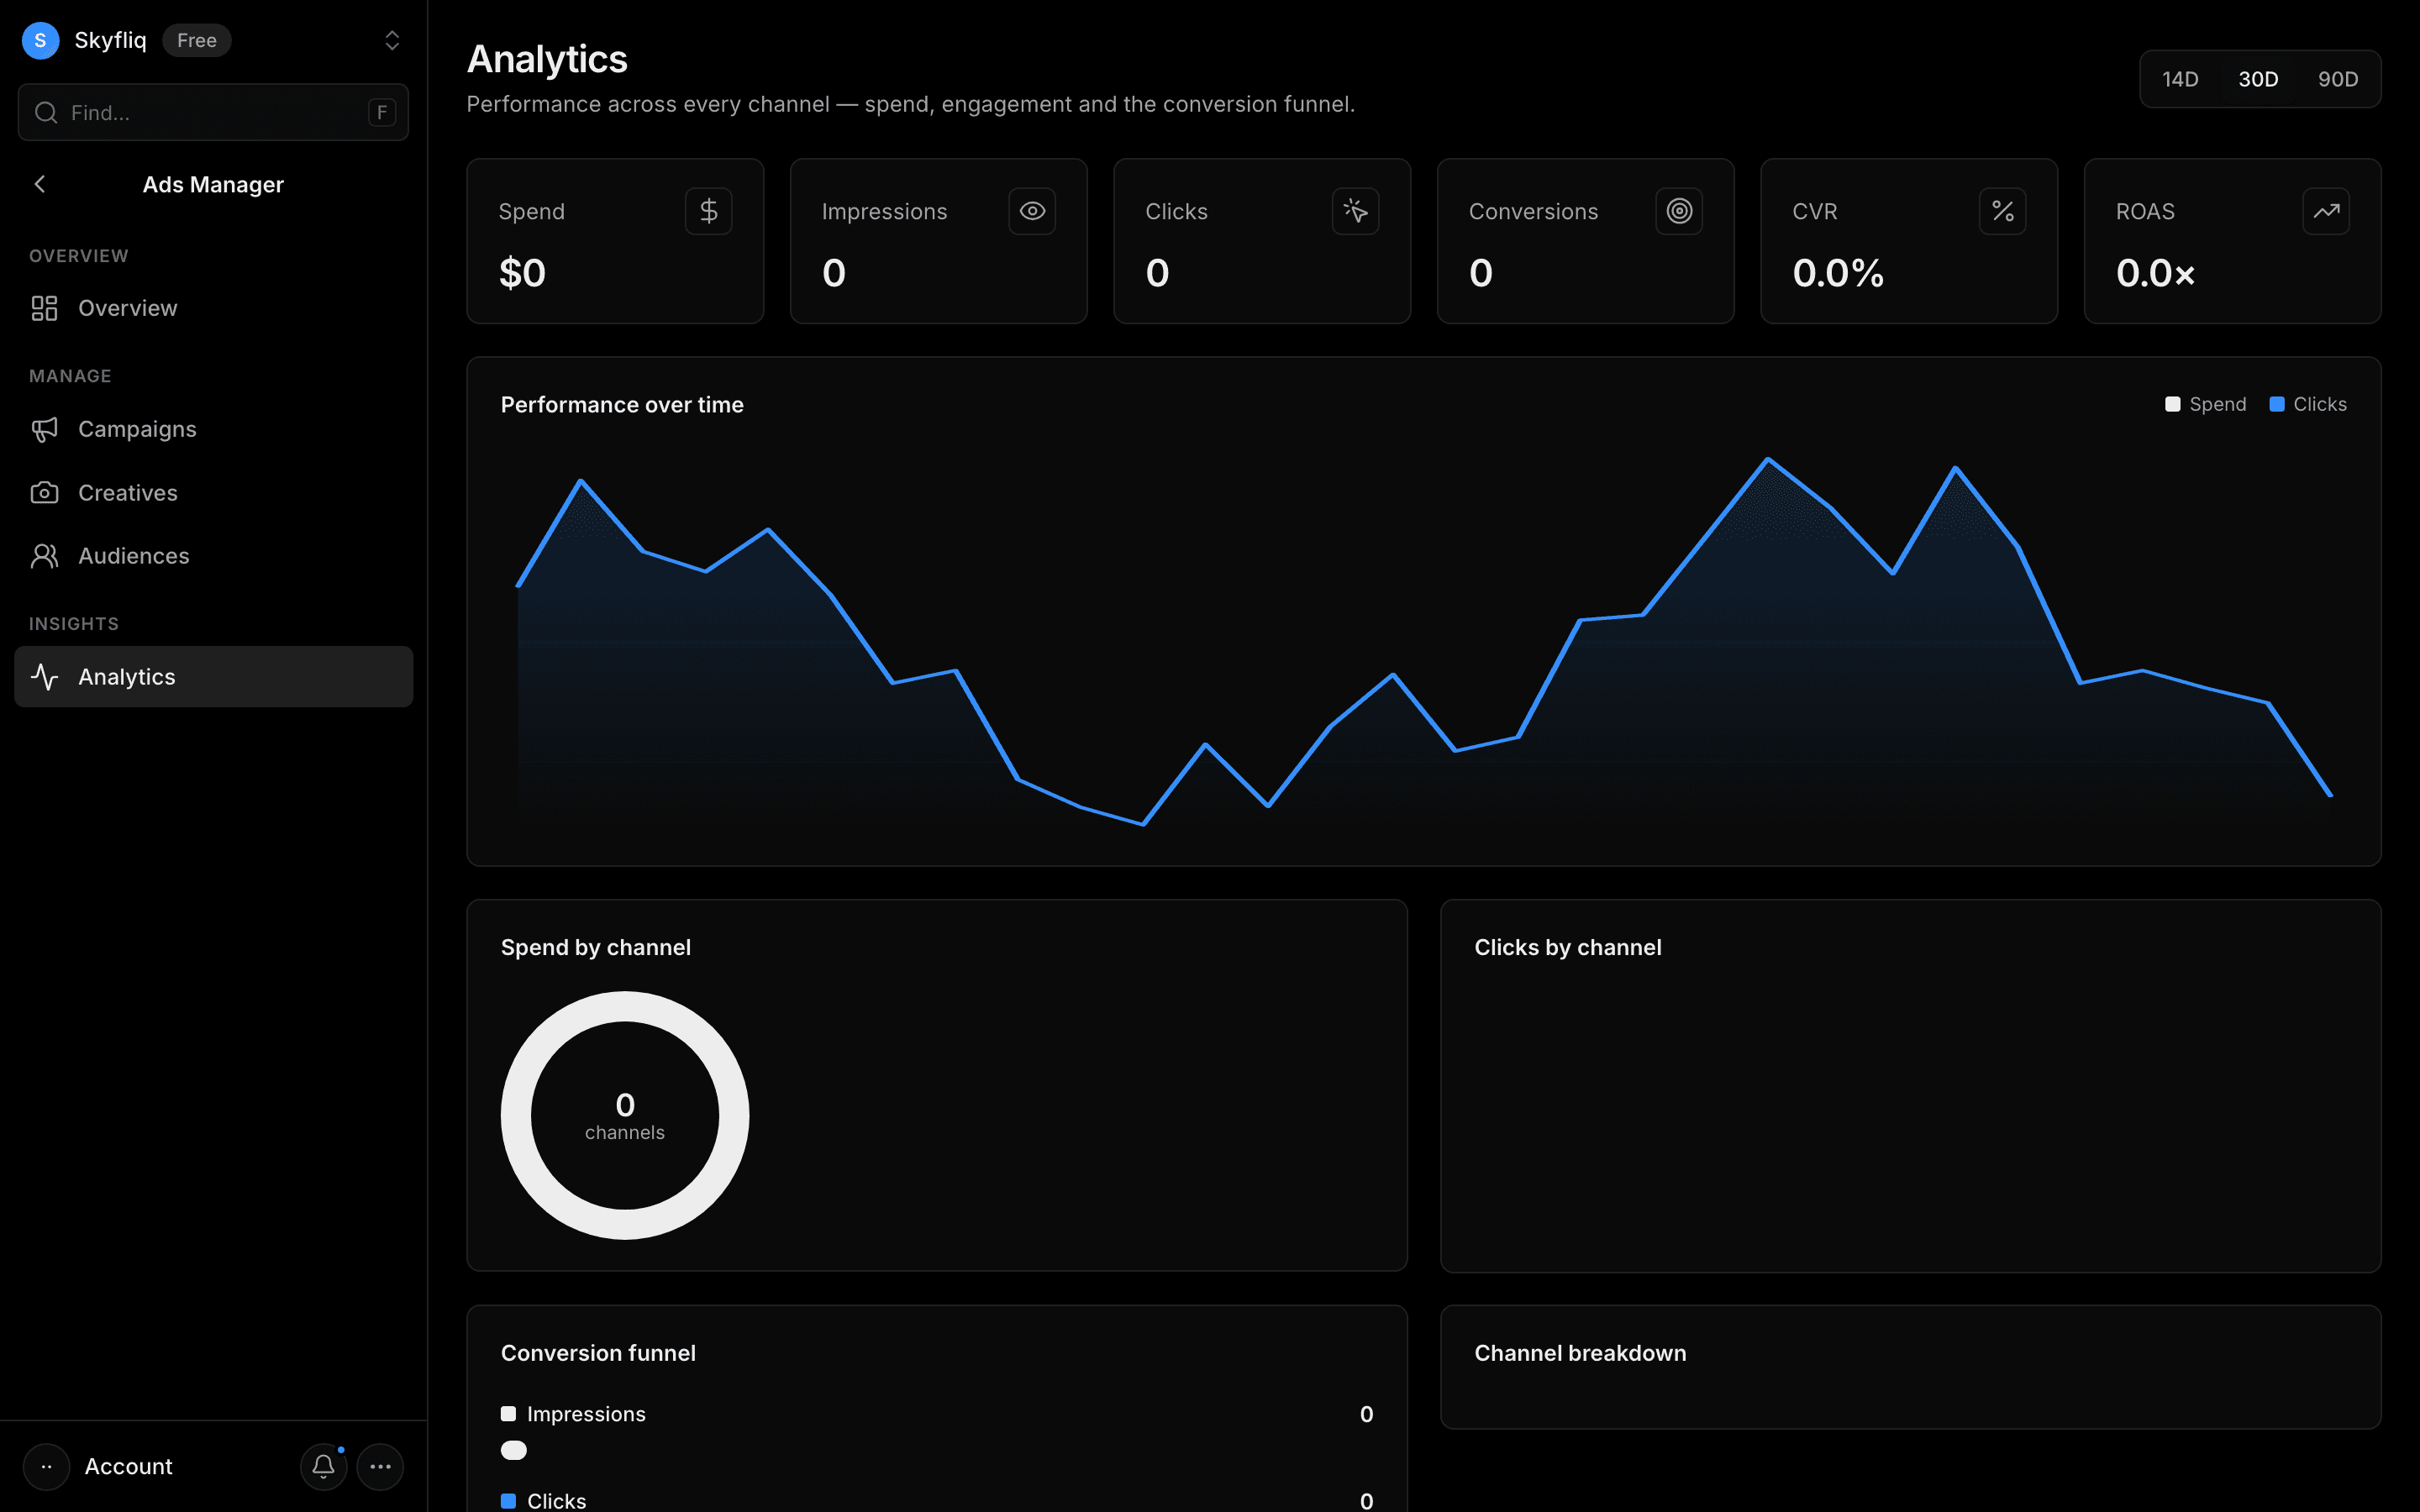2420x1512 pixels.
Task: Click the Spend by channel donut chart
Action: [x=625, y=1115]
